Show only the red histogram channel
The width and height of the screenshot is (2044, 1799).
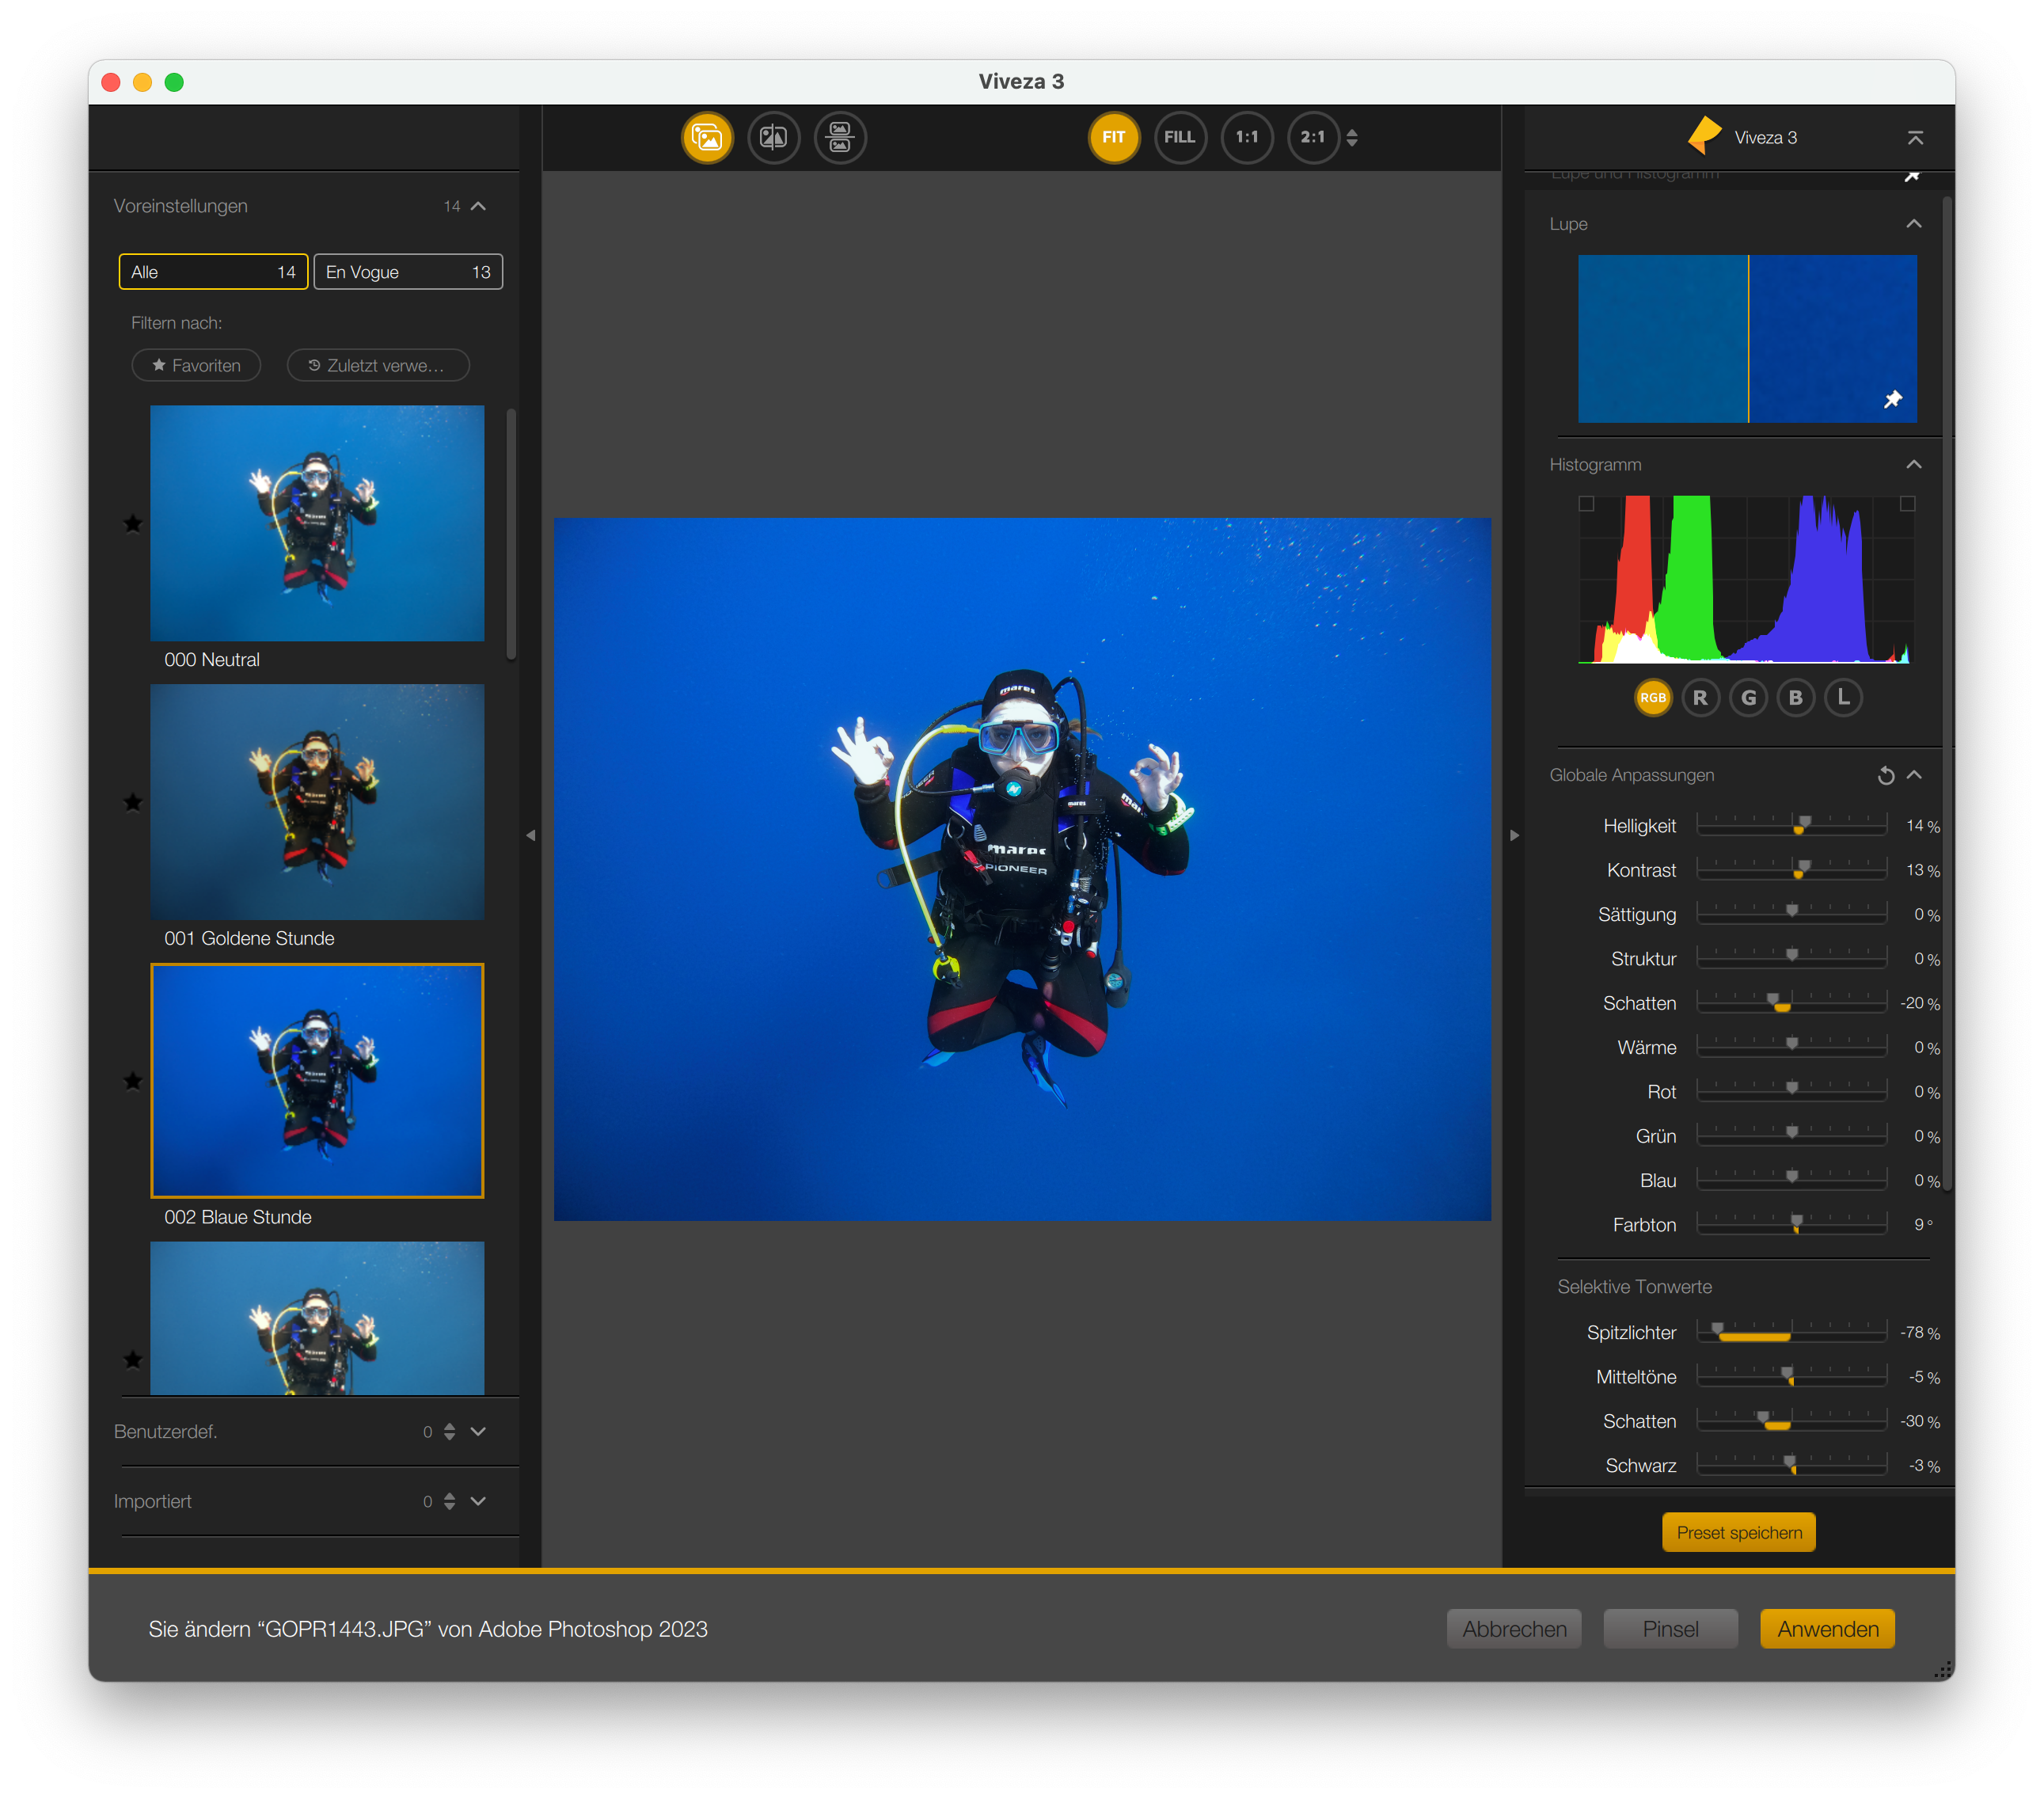[1700, 698]
